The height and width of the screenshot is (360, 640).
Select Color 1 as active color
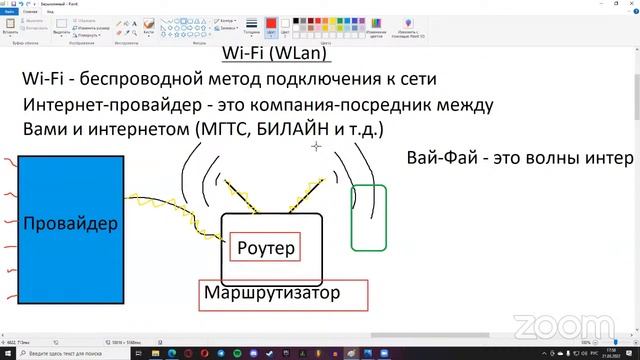click(x=271, y=28)
